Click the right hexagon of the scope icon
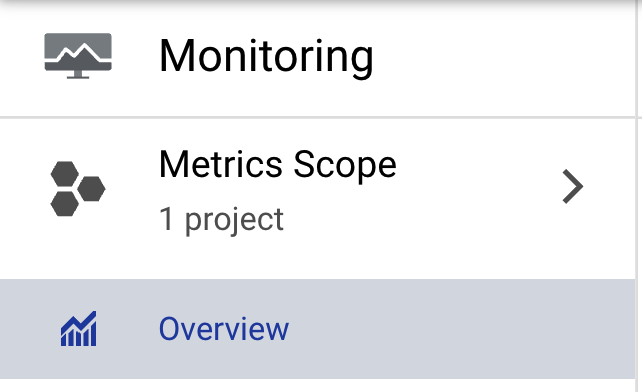 (91, 189)
